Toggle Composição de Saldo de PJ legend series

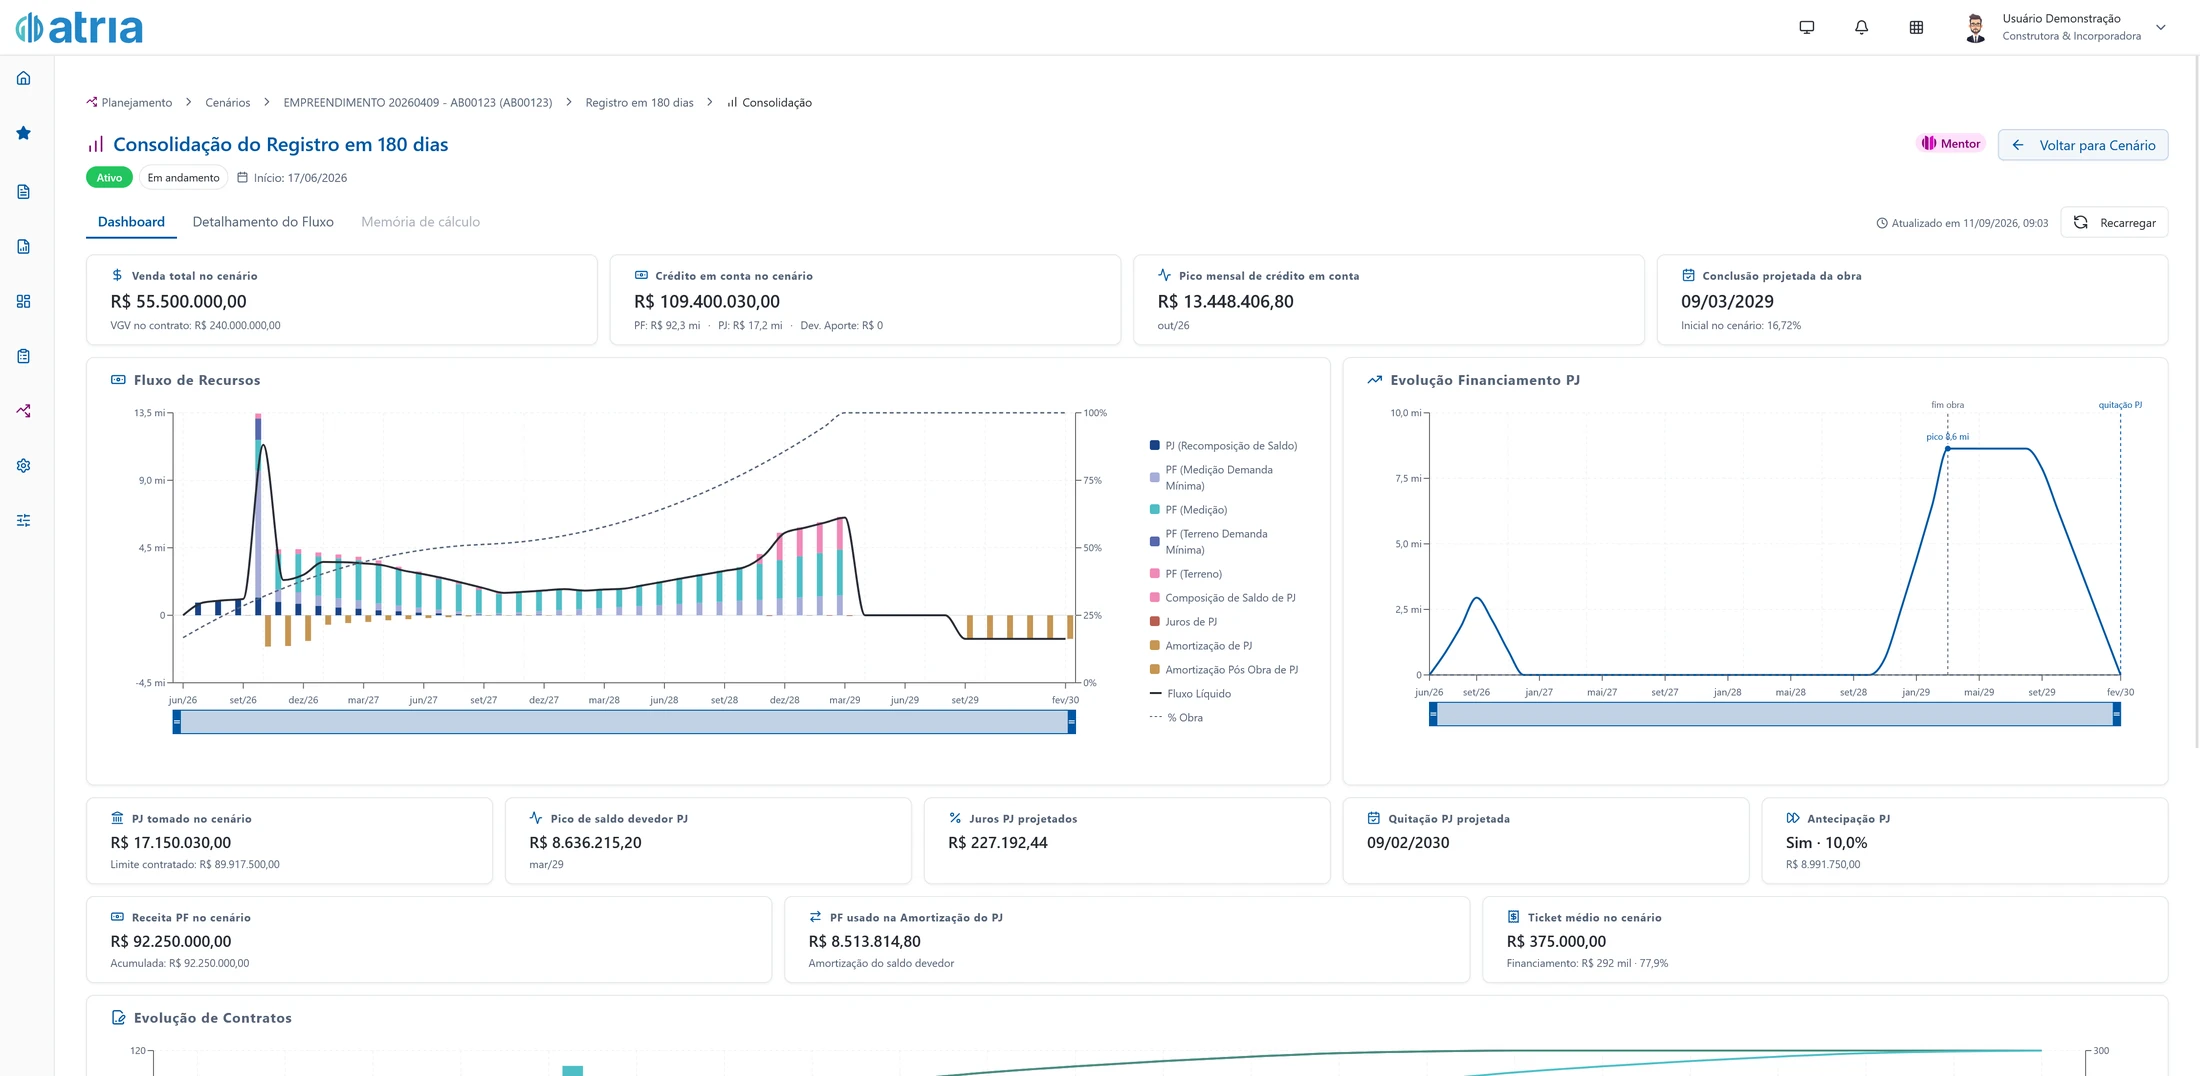click(x=1222, y=598)
